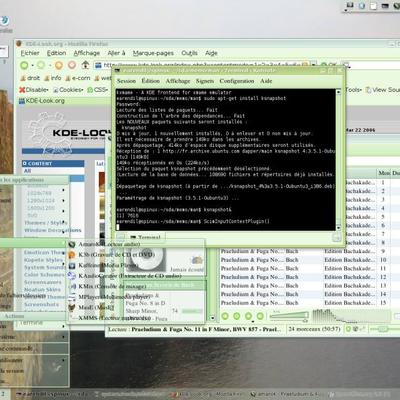Click the Forward button in Firefox toolbar
This screenshot has width=400, height=400.
tap(41, 65)
